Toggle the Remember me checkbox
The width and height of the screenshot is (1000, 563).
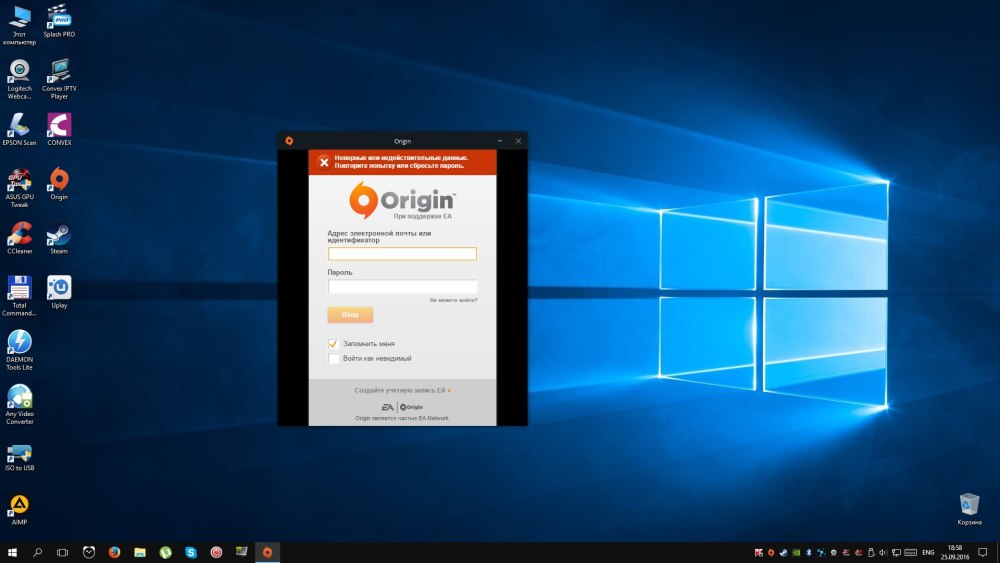click(x=333, y=344)
